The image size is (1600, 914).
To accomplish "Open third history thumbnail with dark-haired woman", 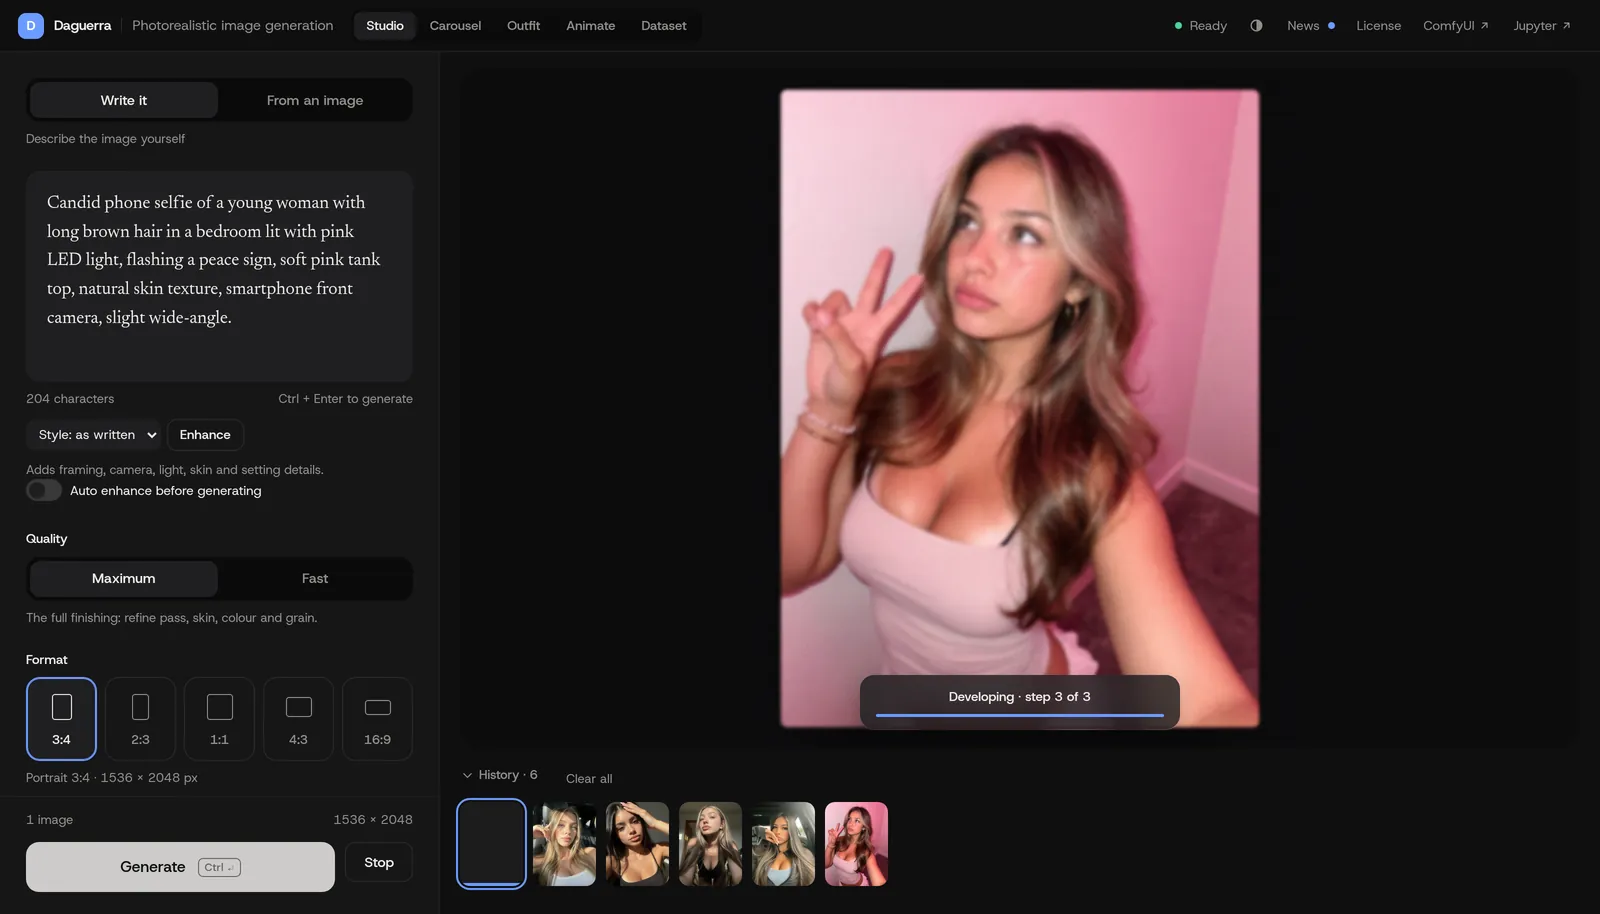I will [637, 843].
